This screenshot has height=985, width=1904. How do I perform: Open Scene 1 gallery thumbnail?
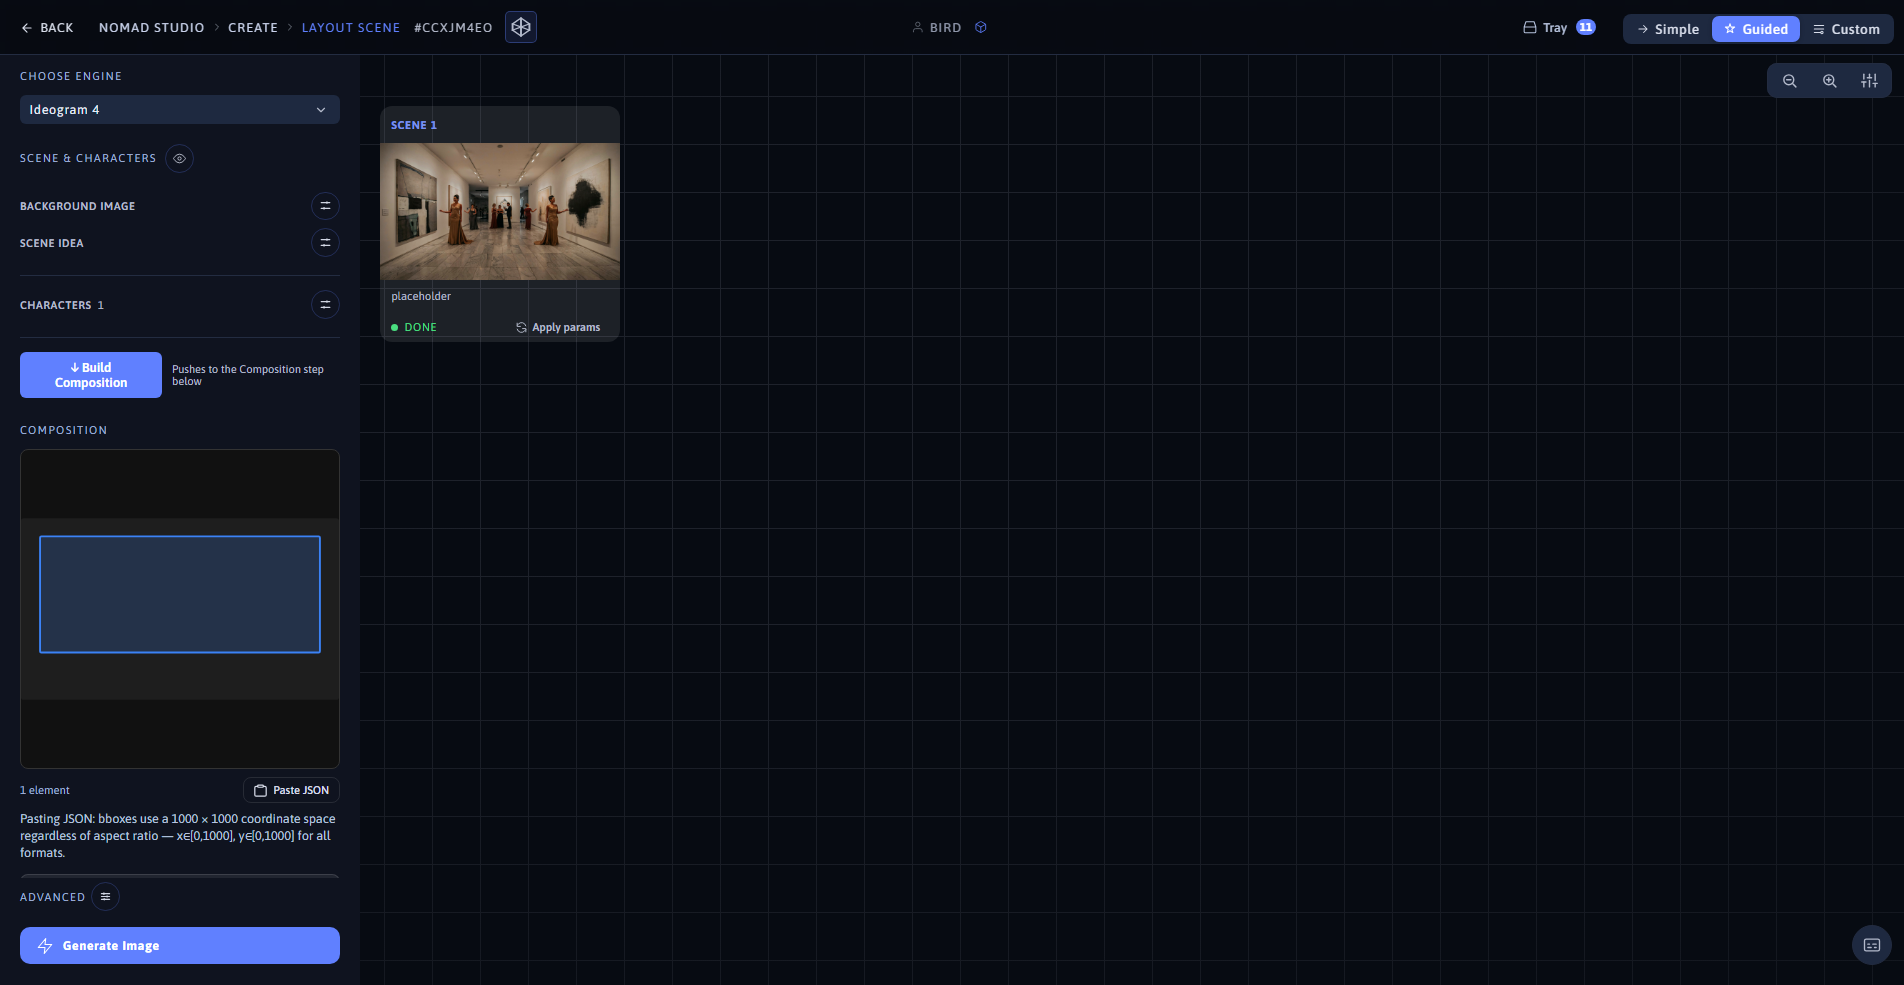pyautogui.click(x=500, y=212)
